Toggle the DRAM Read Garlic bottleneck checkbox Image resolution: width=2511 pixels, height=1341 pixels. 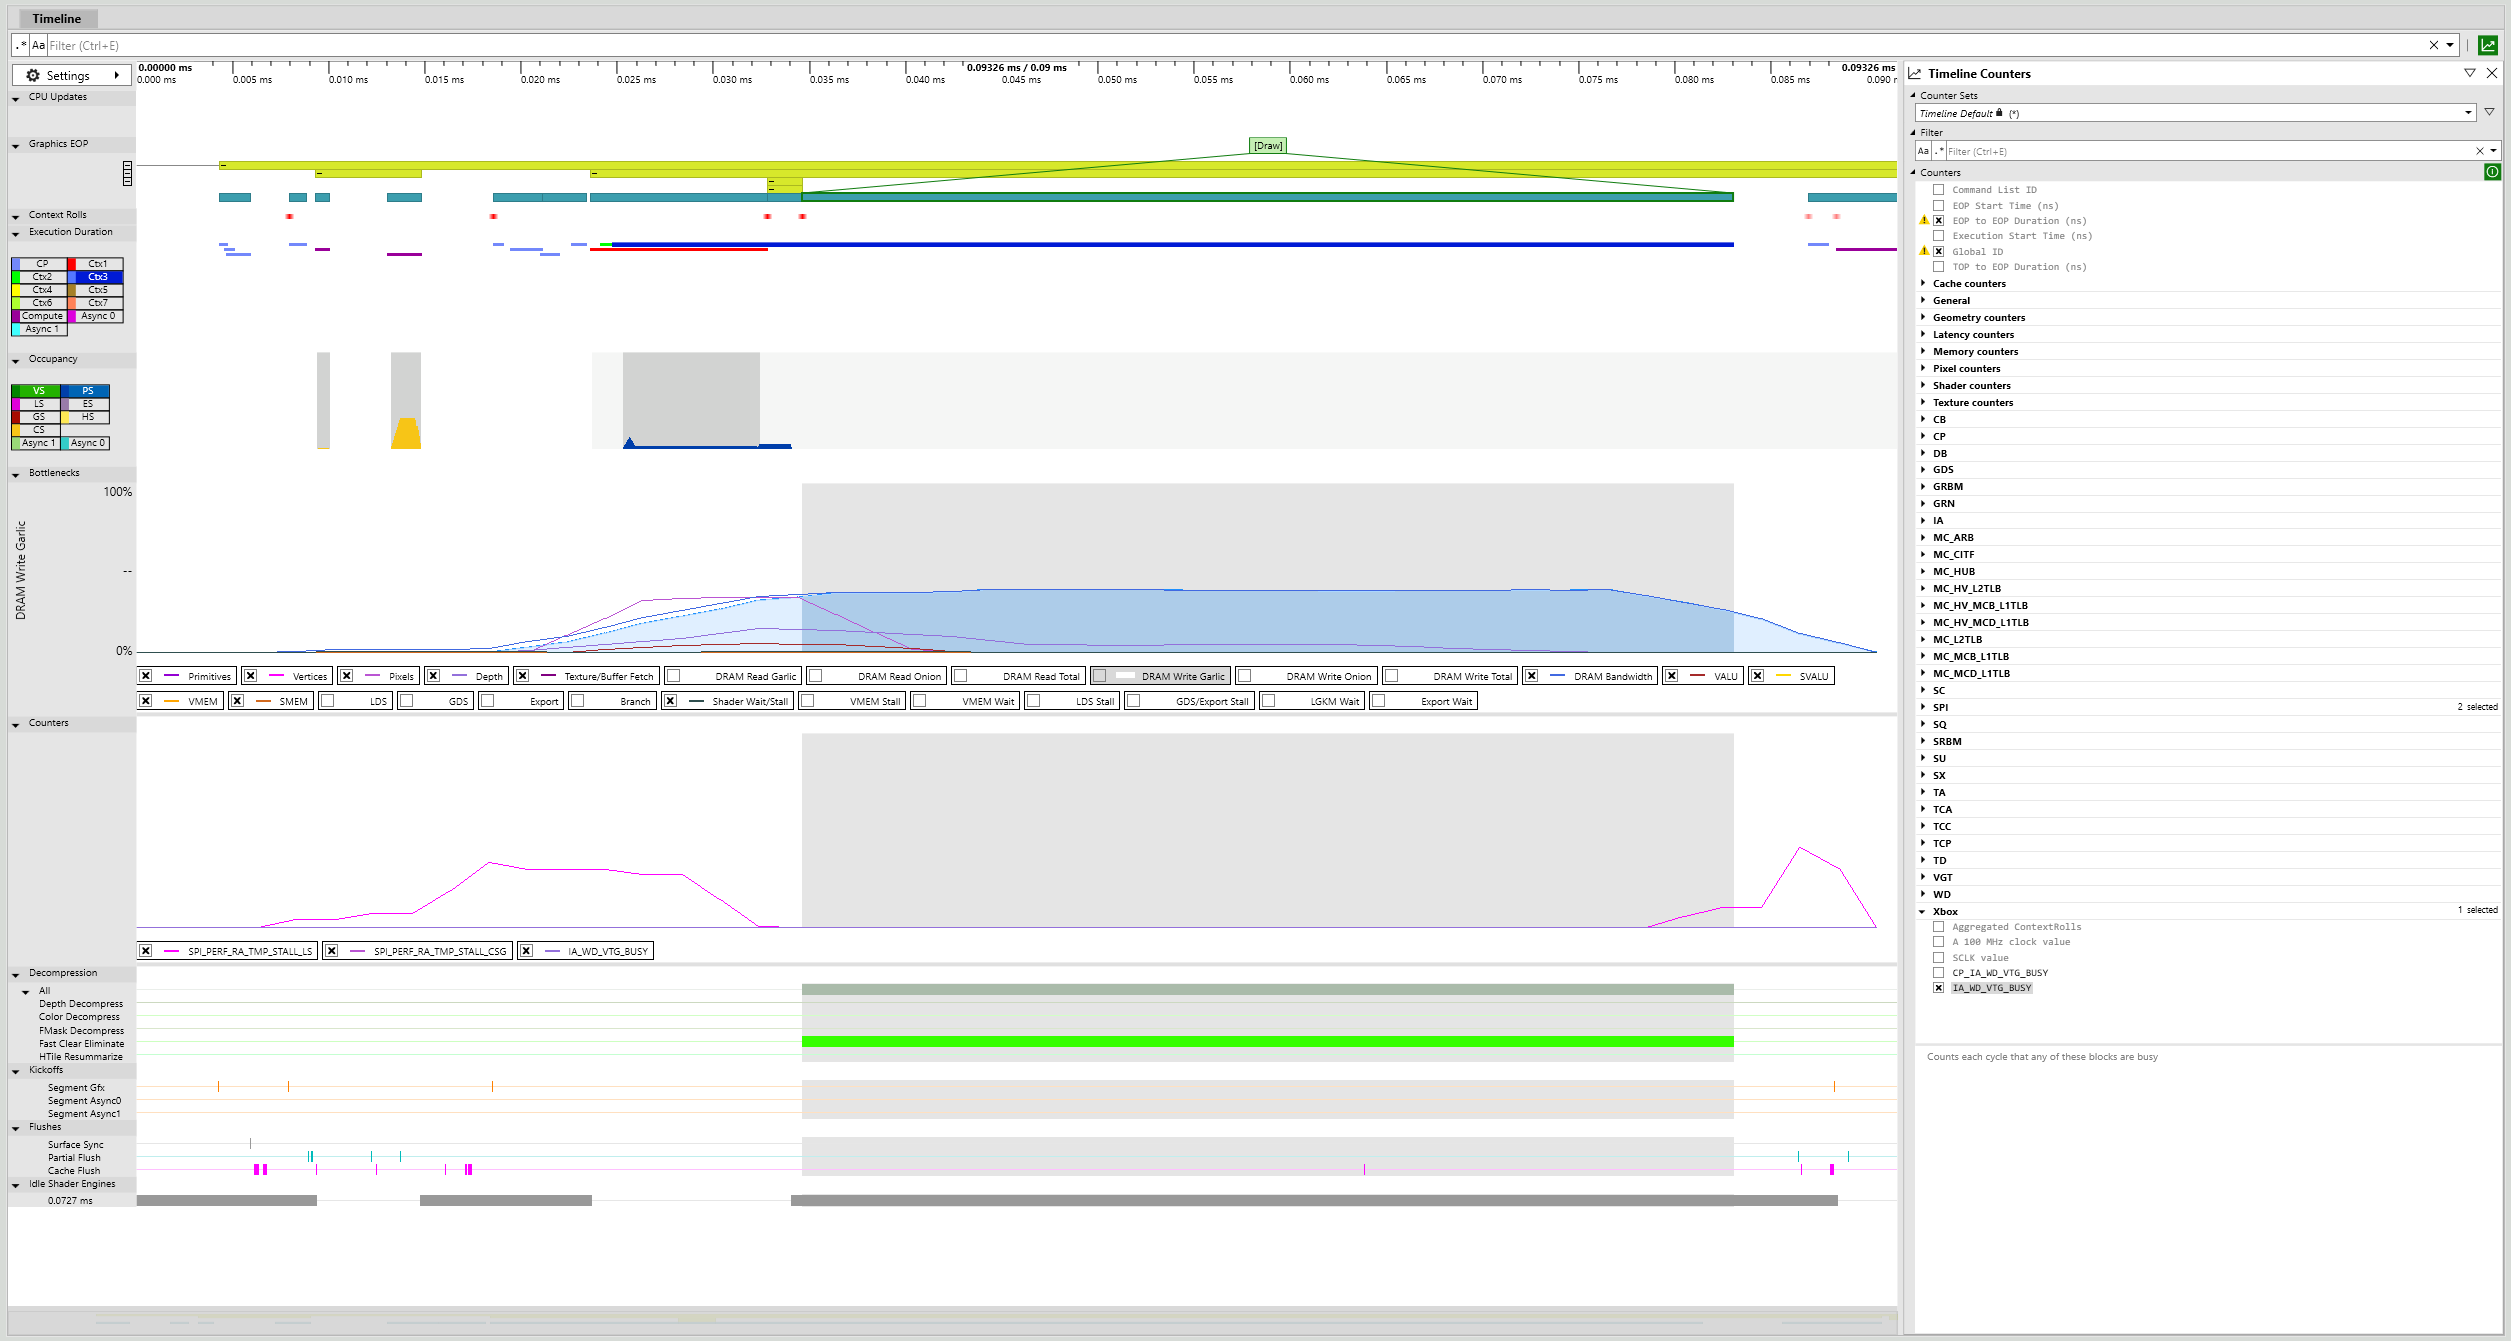[673, 676]
